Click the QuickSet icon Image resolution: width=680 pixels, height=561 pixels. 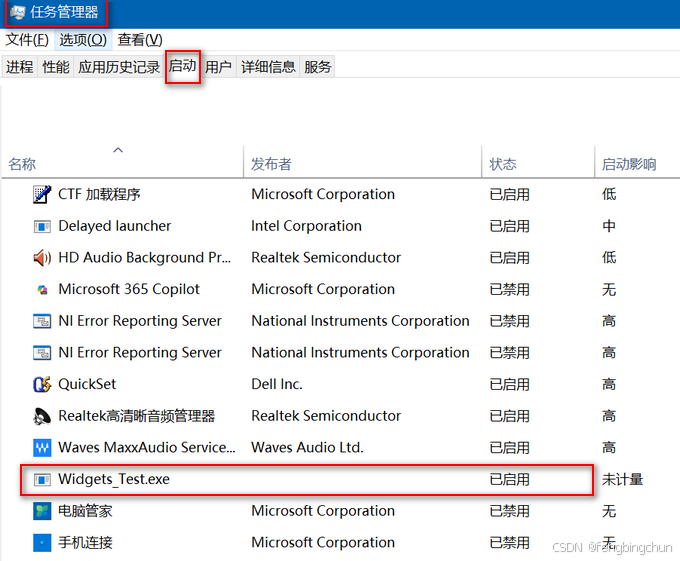point(42,385)
